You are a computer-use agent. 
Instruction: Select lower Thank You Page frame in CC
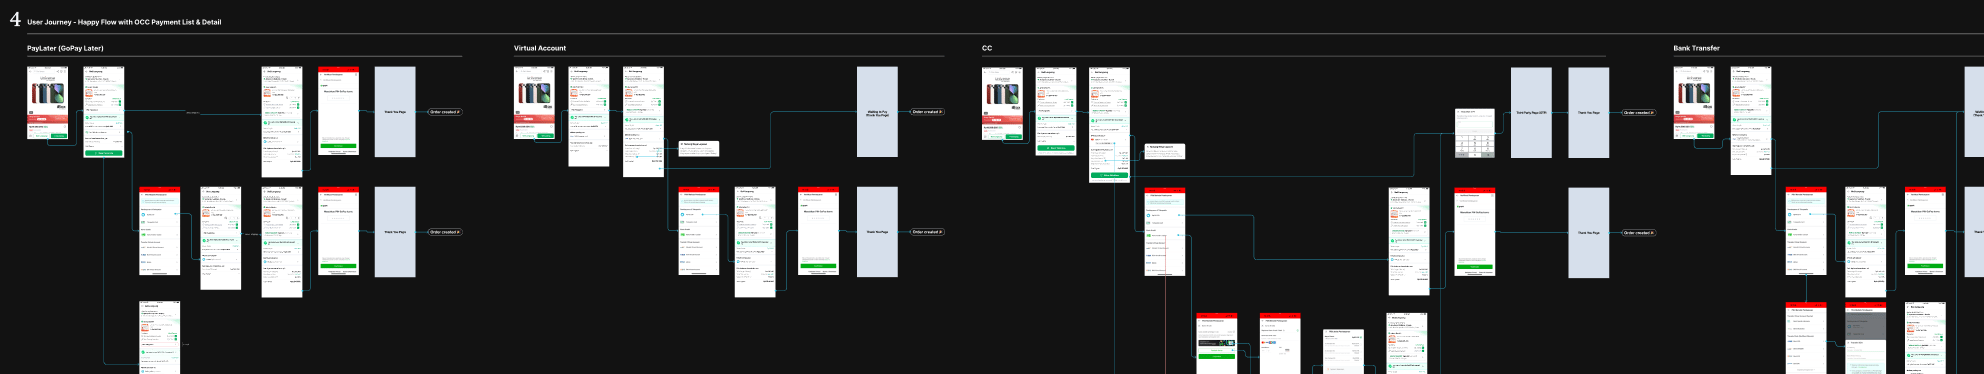(x=1588, y=233)
